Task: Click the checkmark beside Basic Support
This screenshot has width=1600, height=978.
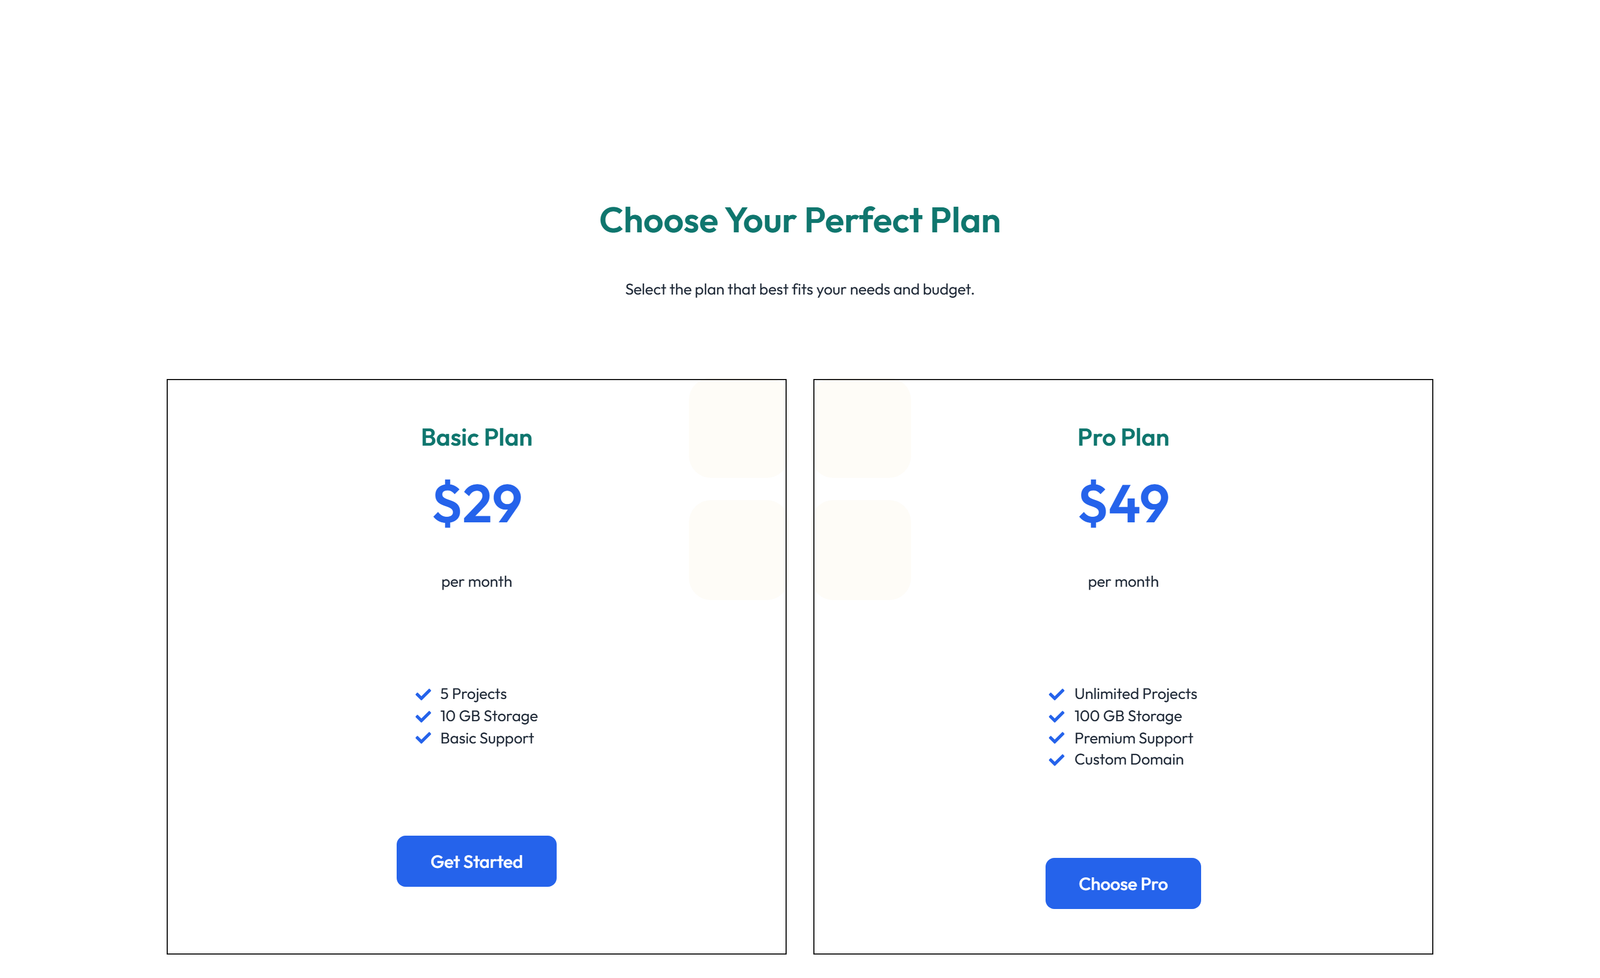Action: click(423, 738)
